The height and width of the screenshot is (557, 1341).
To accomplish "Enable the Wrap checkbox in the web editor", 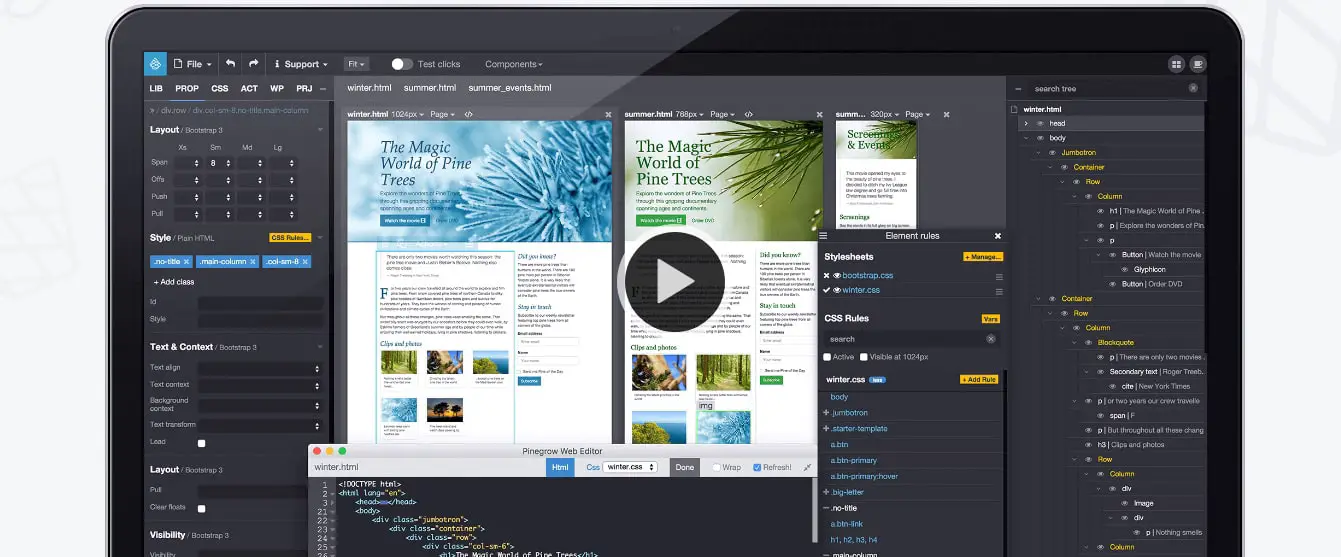I will [x=716, y=467].
